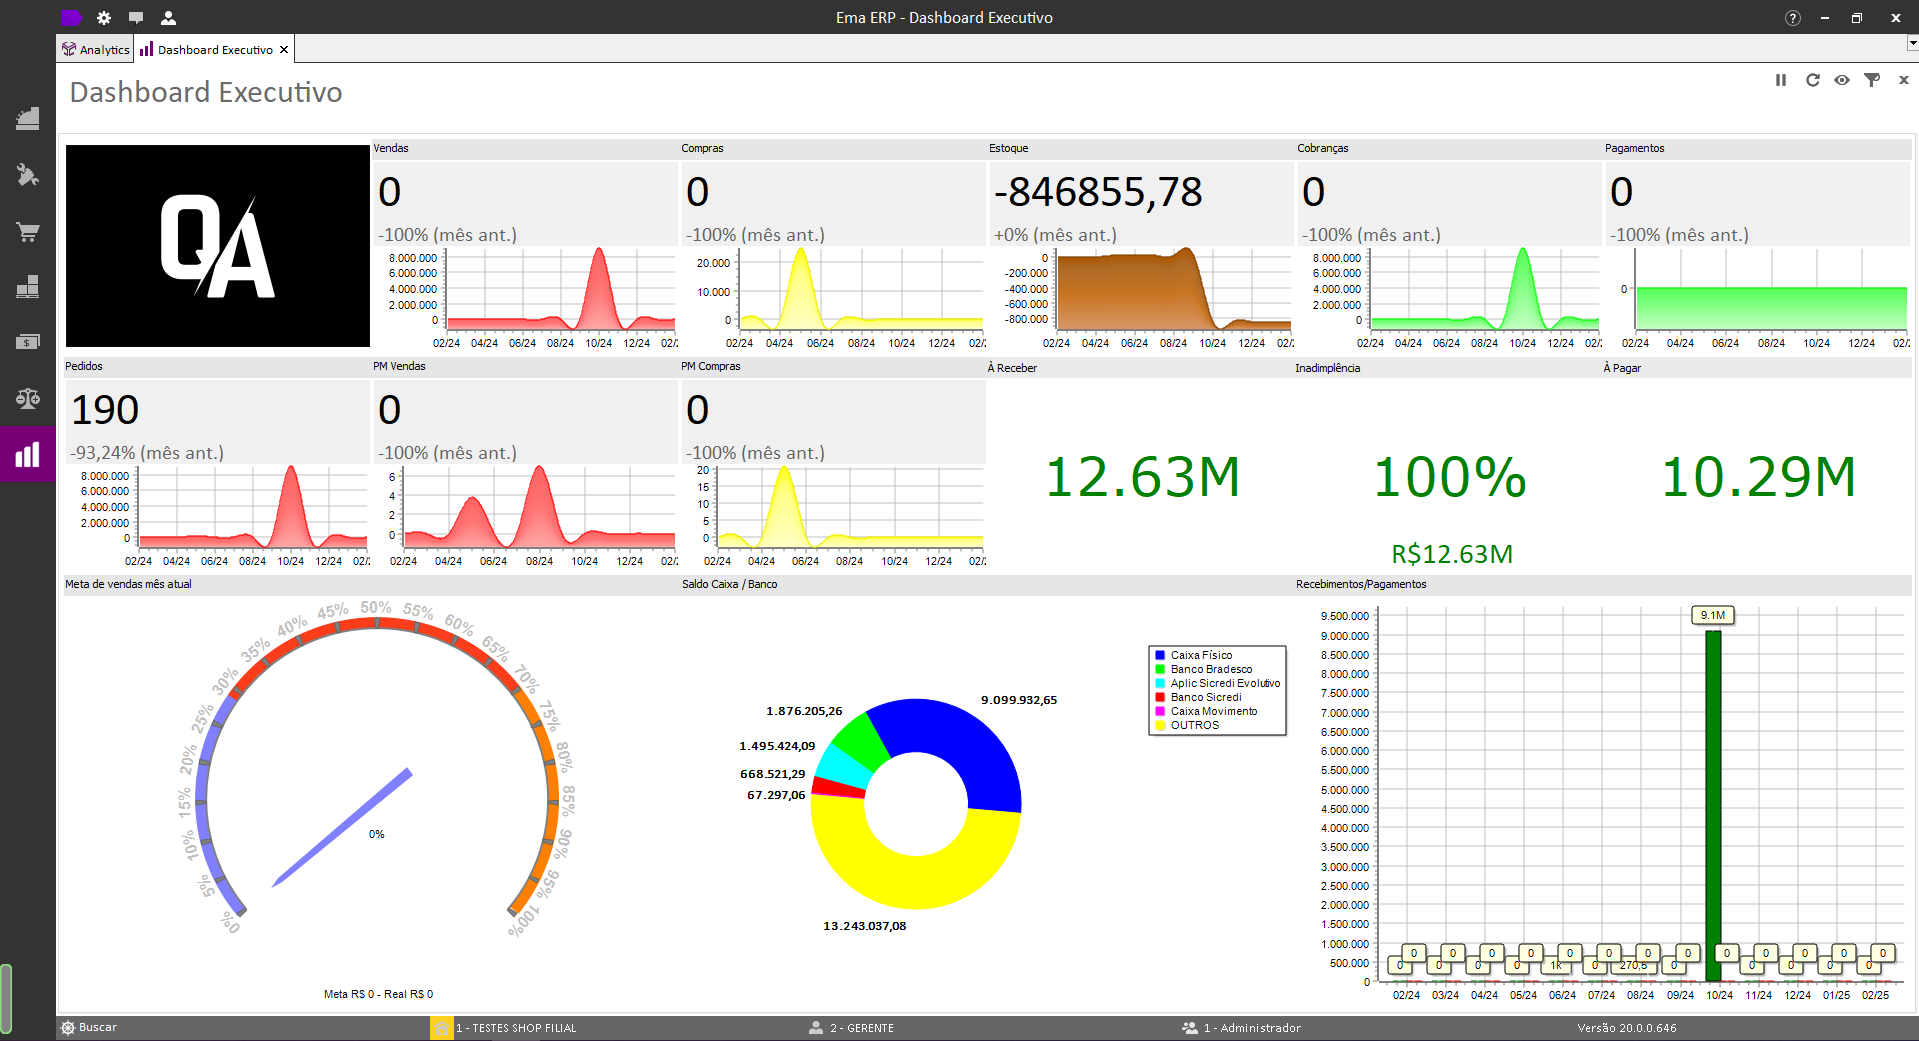Close the Dashboard Executivo tab

[284, 49]
